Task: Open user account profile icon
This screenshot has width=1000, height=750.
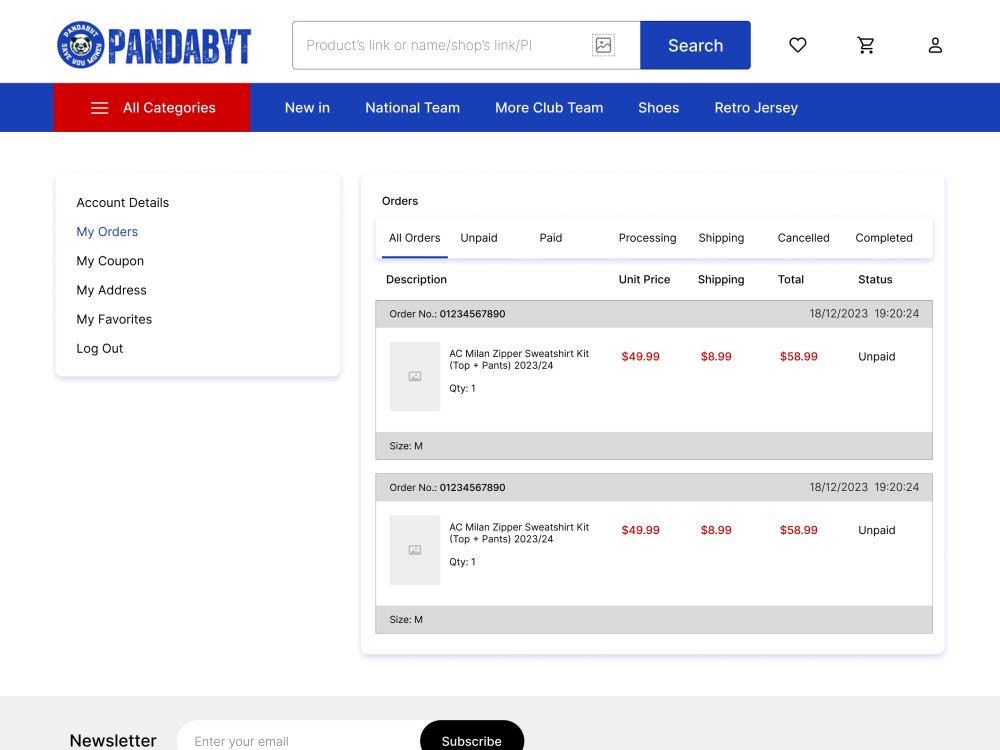Action: coord(935,45)
